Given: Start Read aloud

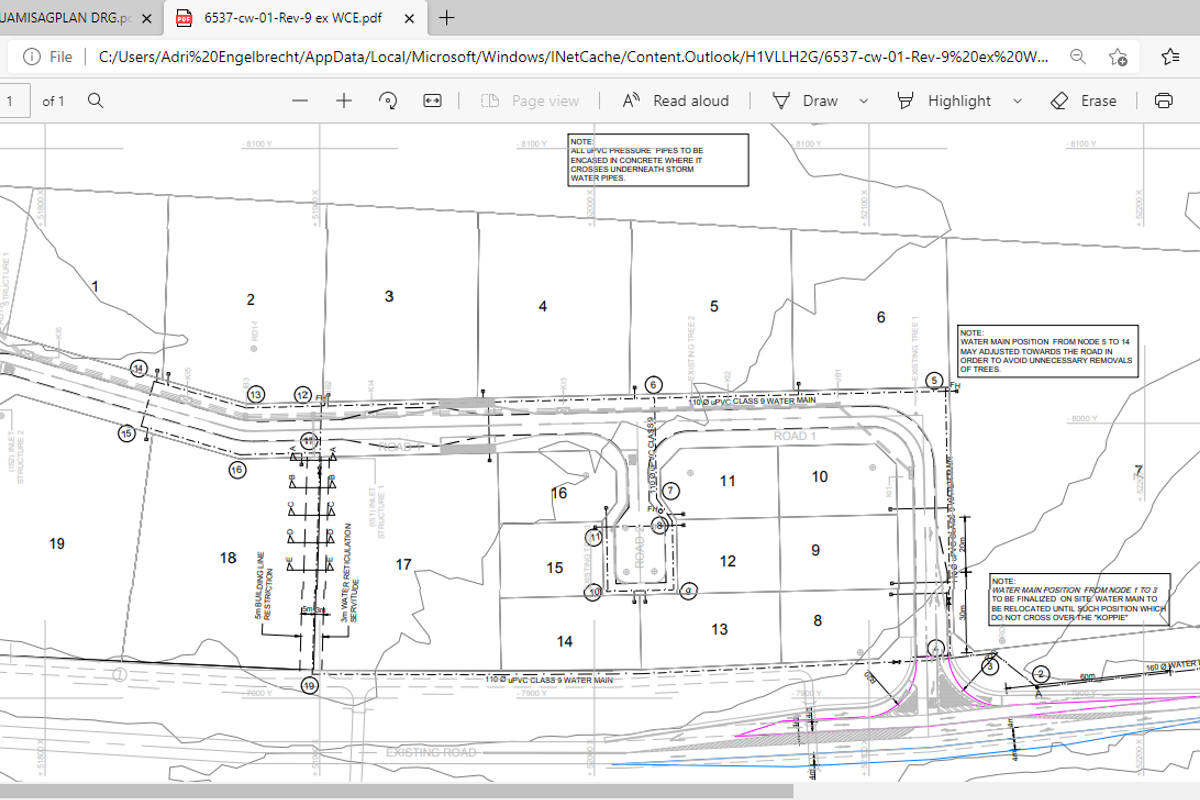Looking at the screenshot, I should (676, 101).
